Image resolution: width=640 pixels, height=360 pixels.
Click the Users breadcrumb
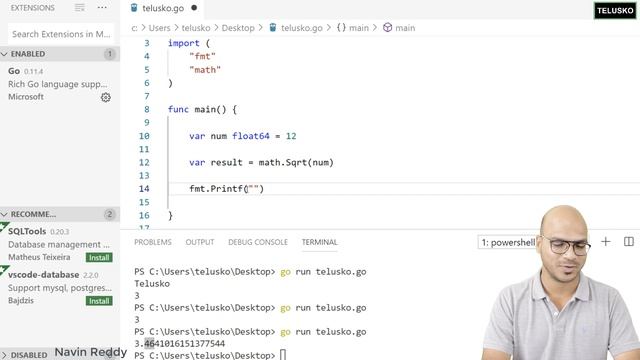pos(159,28)
